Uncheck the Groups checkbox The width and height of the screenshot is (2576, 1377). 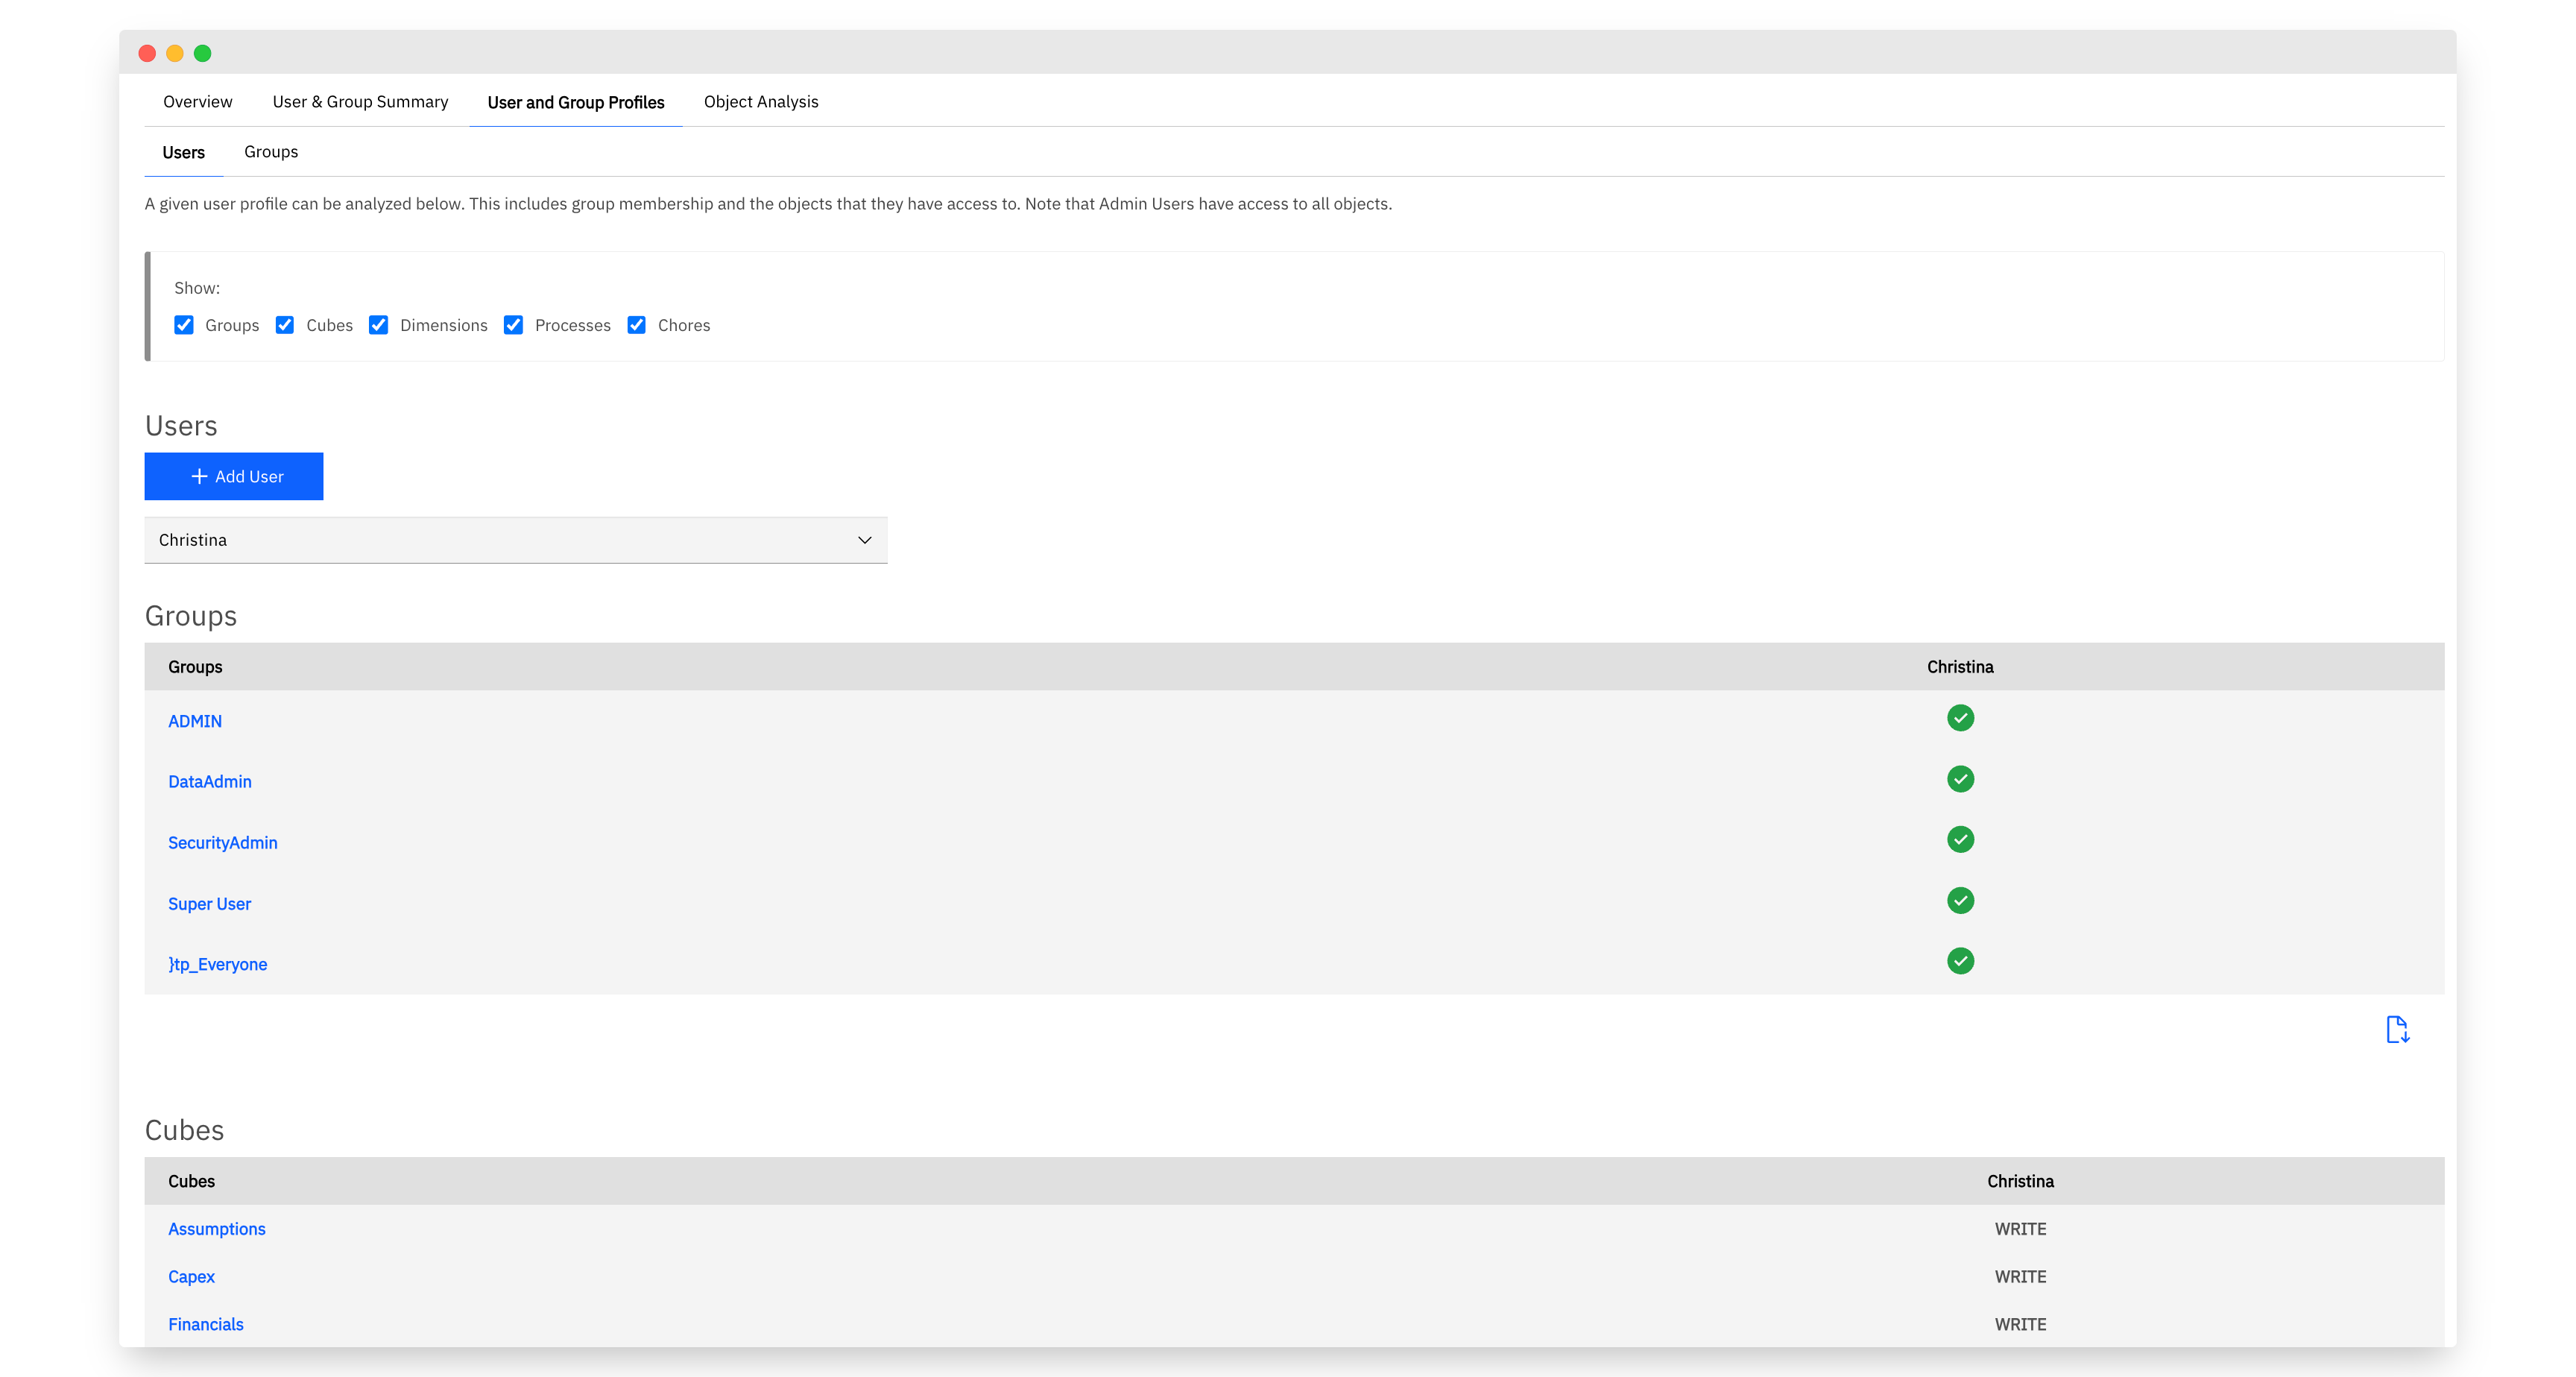184,325
